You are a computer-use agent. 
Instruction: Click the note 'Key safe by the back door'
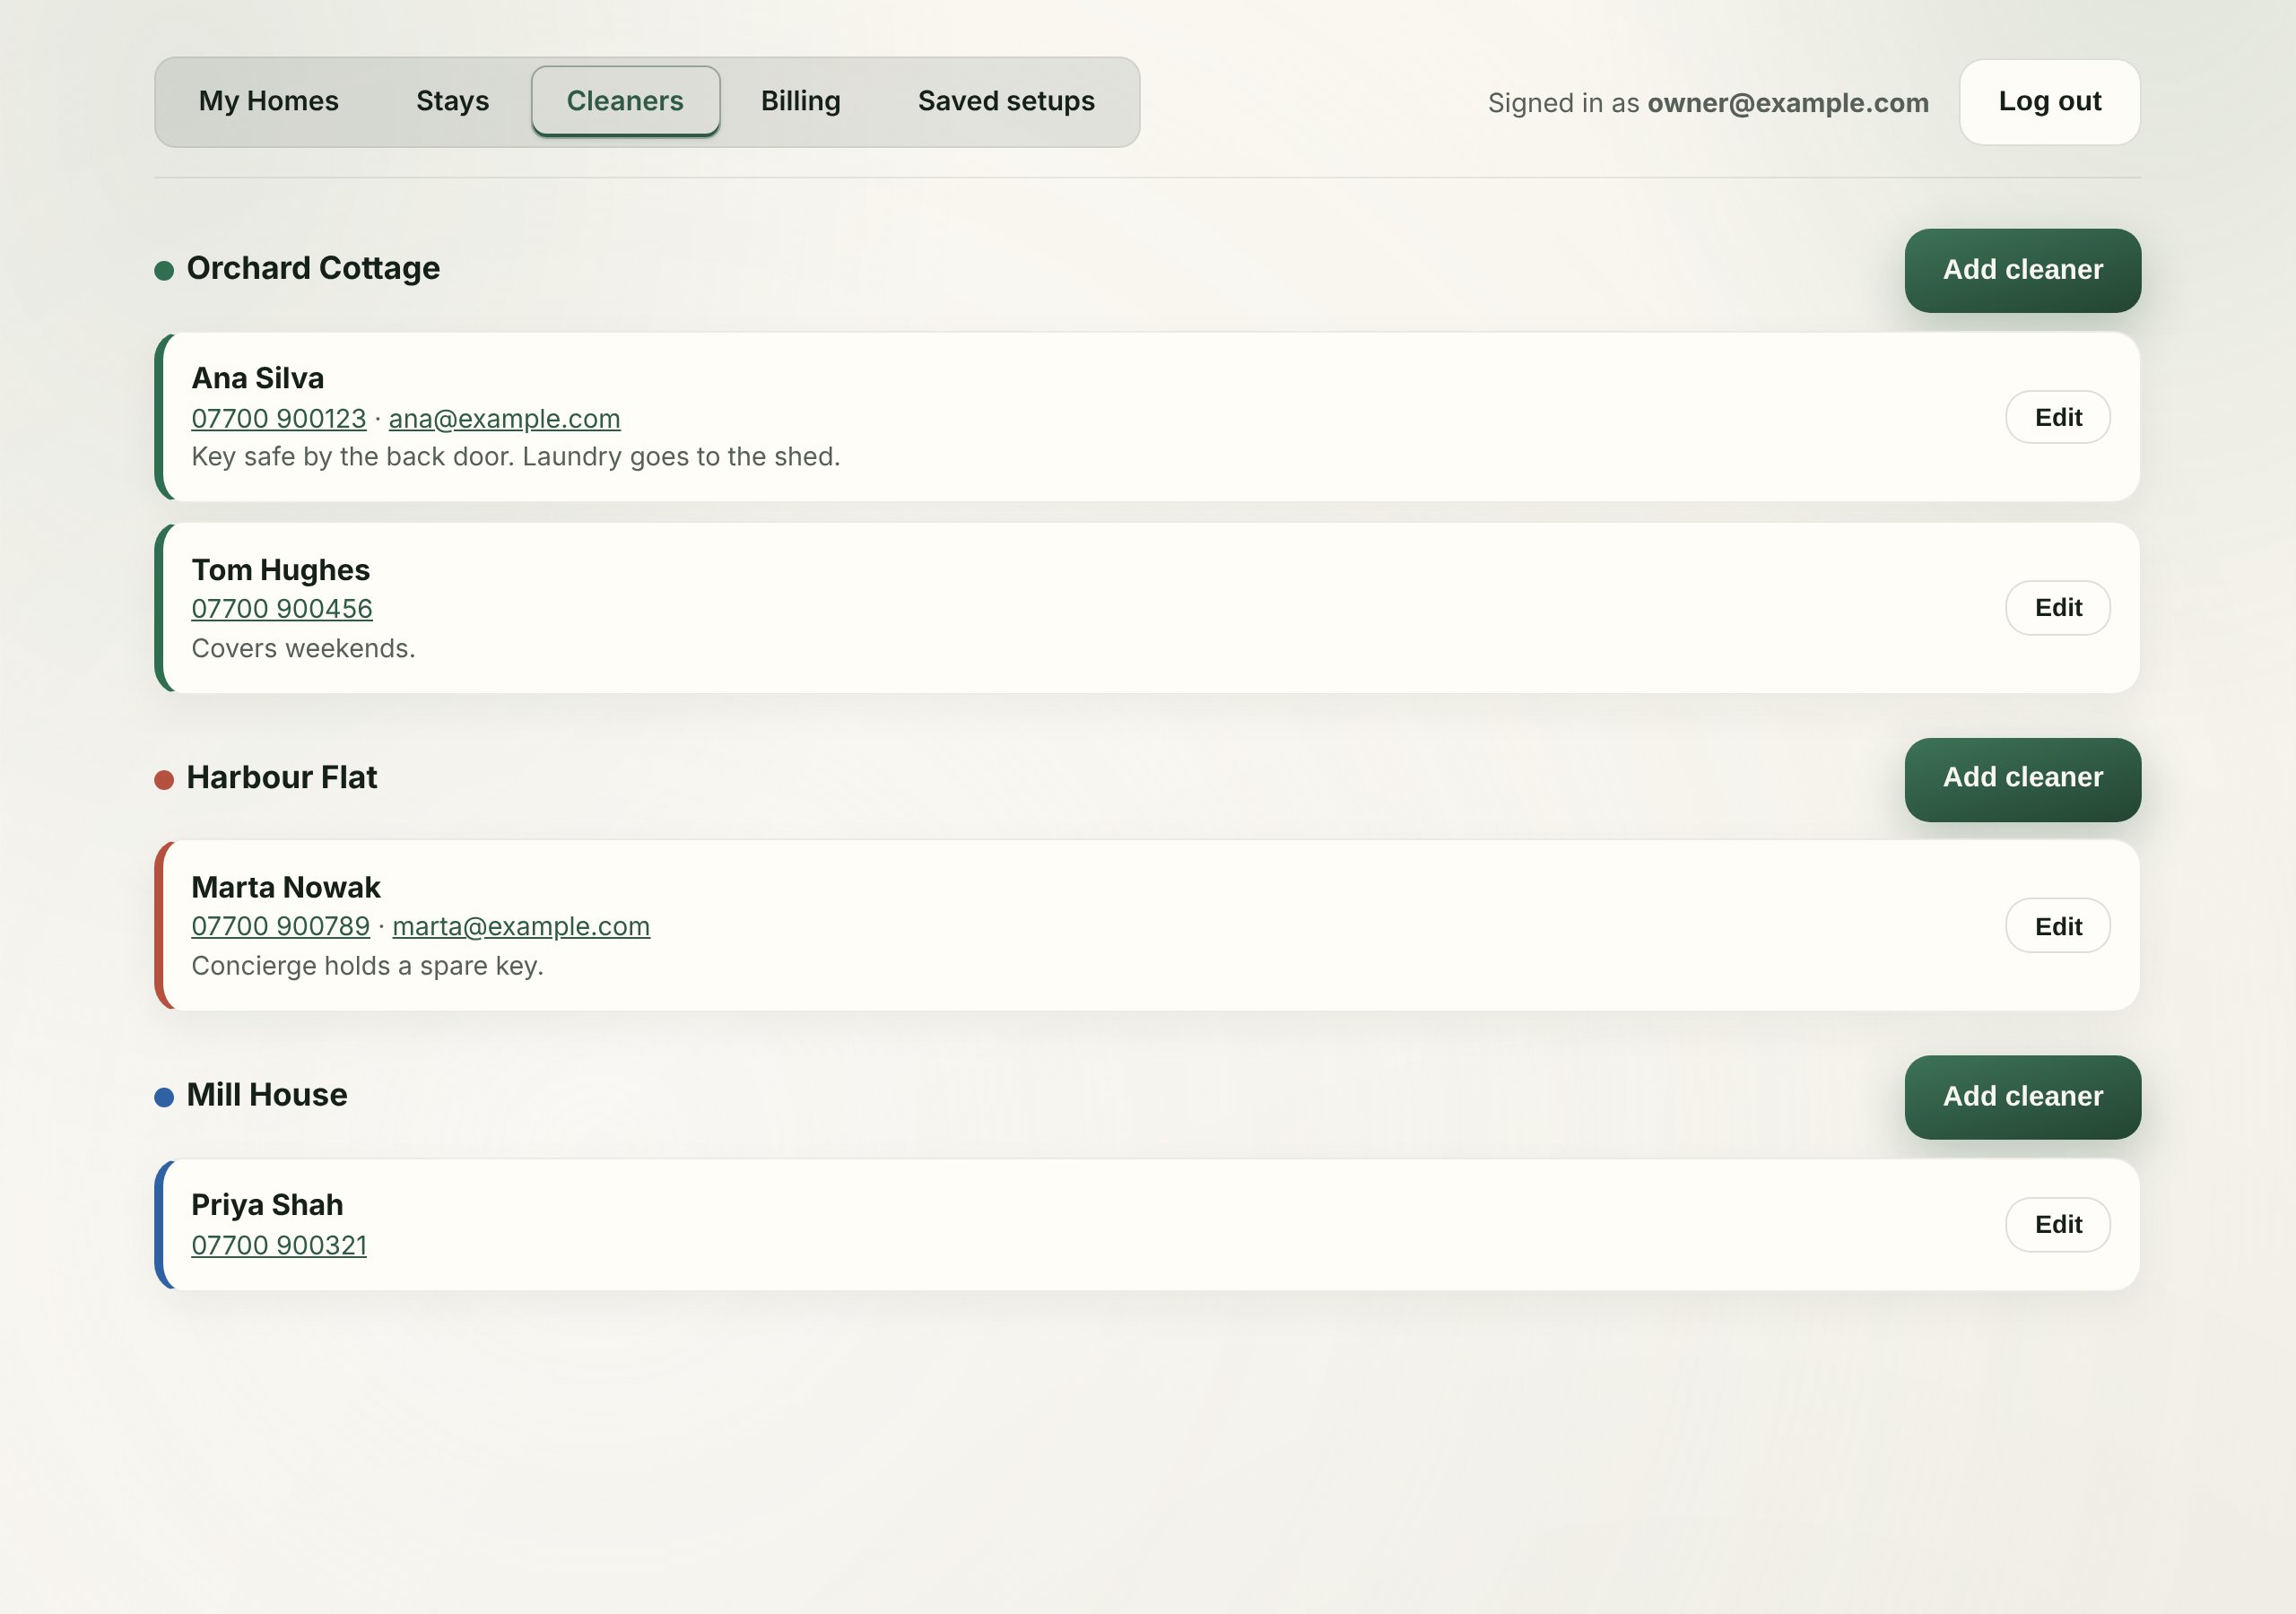coord(515,457)
